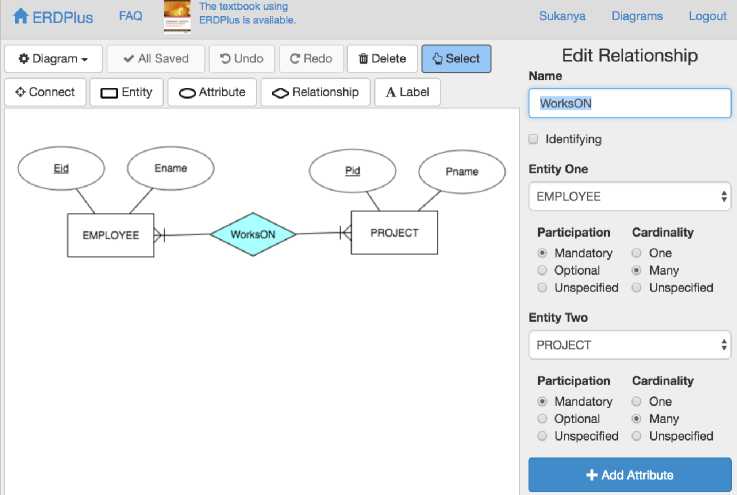The image size is (737, 495).
Task: Click the Add Attribute button
Action: click(630, 475)
